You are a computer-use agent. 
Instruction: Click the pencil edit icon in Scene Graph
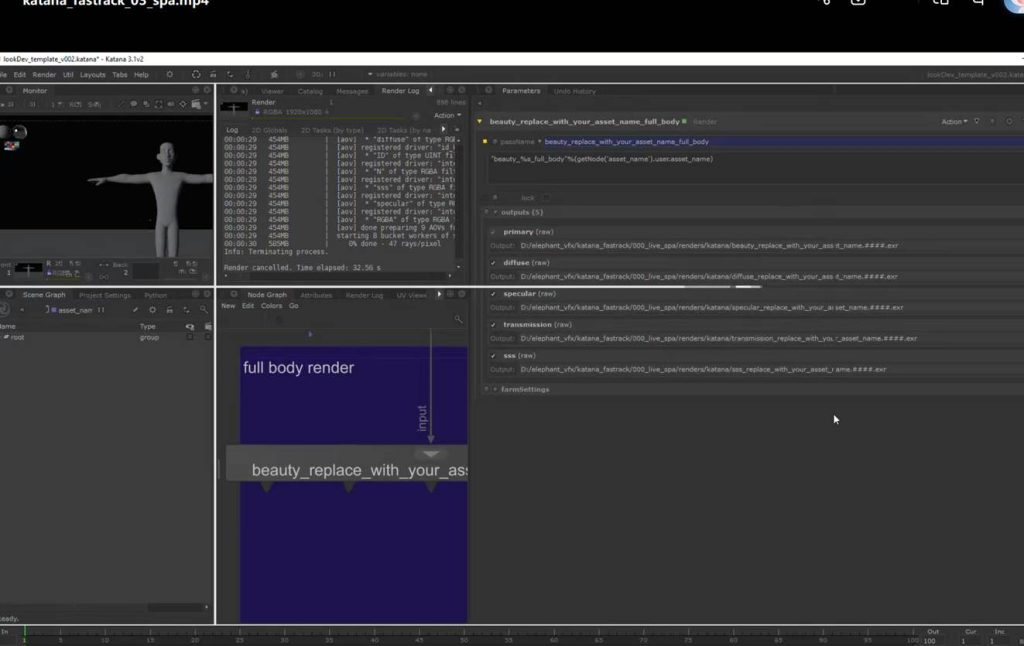coord(135,310)
